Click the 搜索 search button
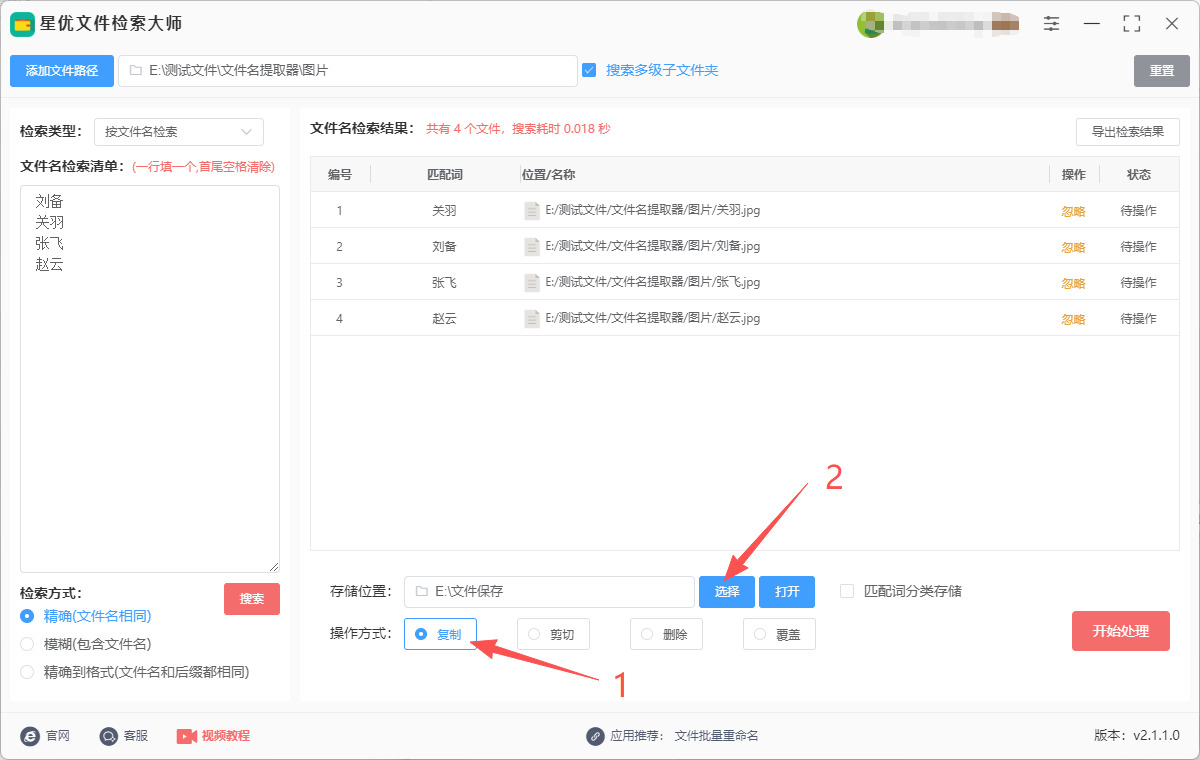This screenshot has height=760, width=1200. 252,599
